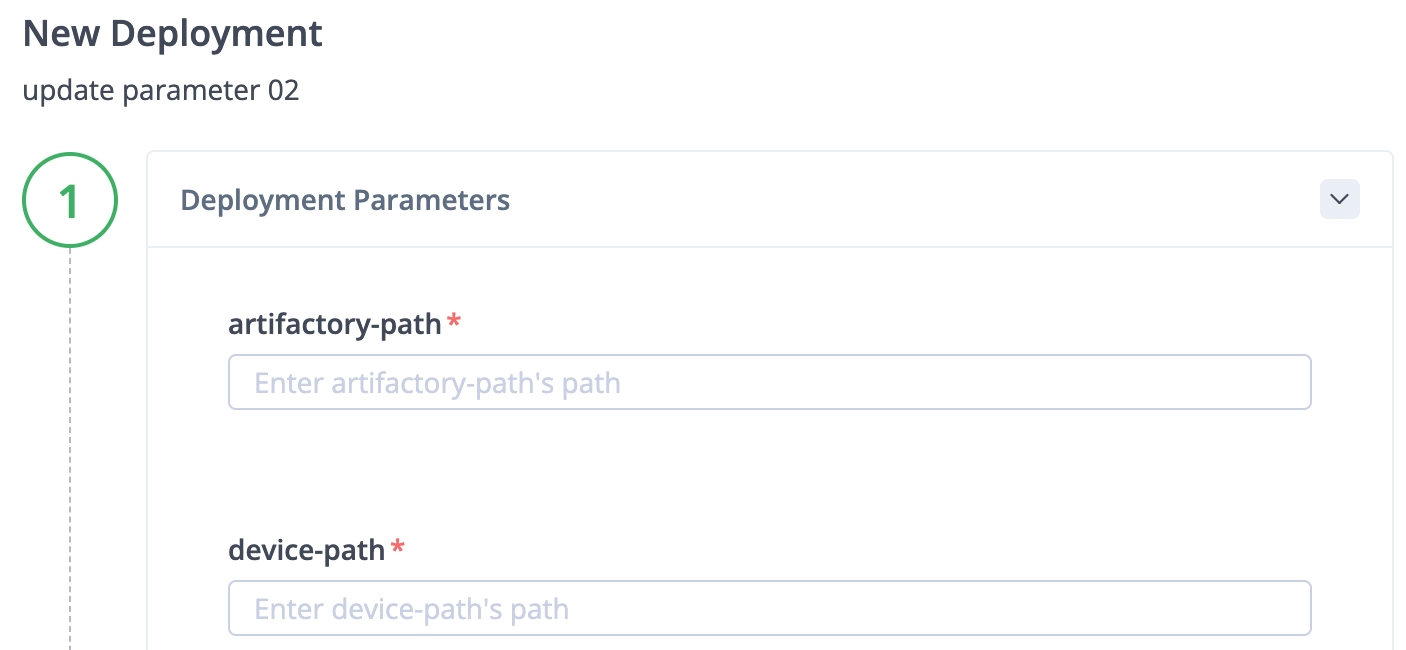Viewport: 1406px width, 650px height.
Task: Click the New Deployment page heading
Action: tap(172, 34)
